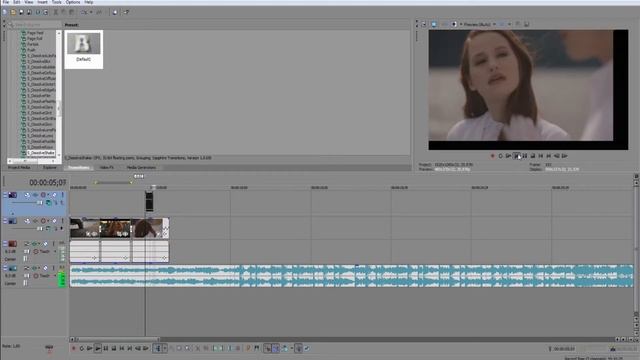Open the Options menu
640x360 pixels.
(x=73, y=2)
